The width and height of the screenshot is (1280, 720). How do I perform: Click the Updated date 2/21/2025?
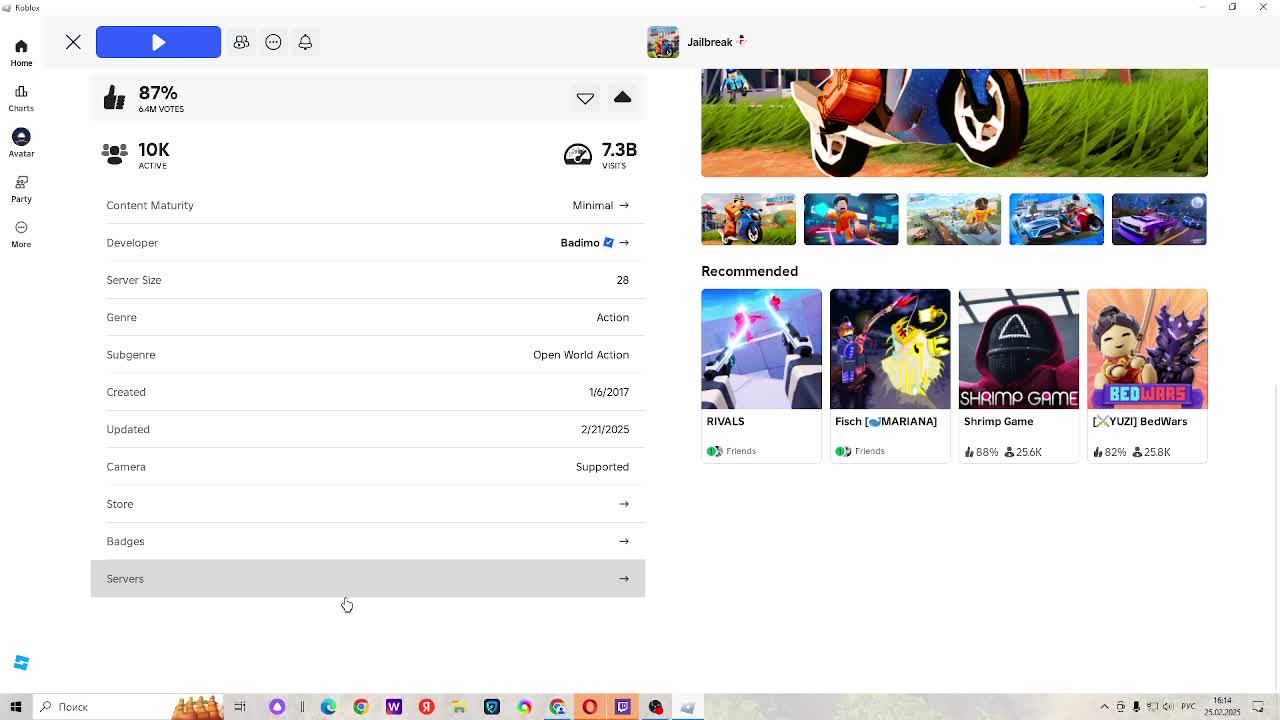(605, 429)
